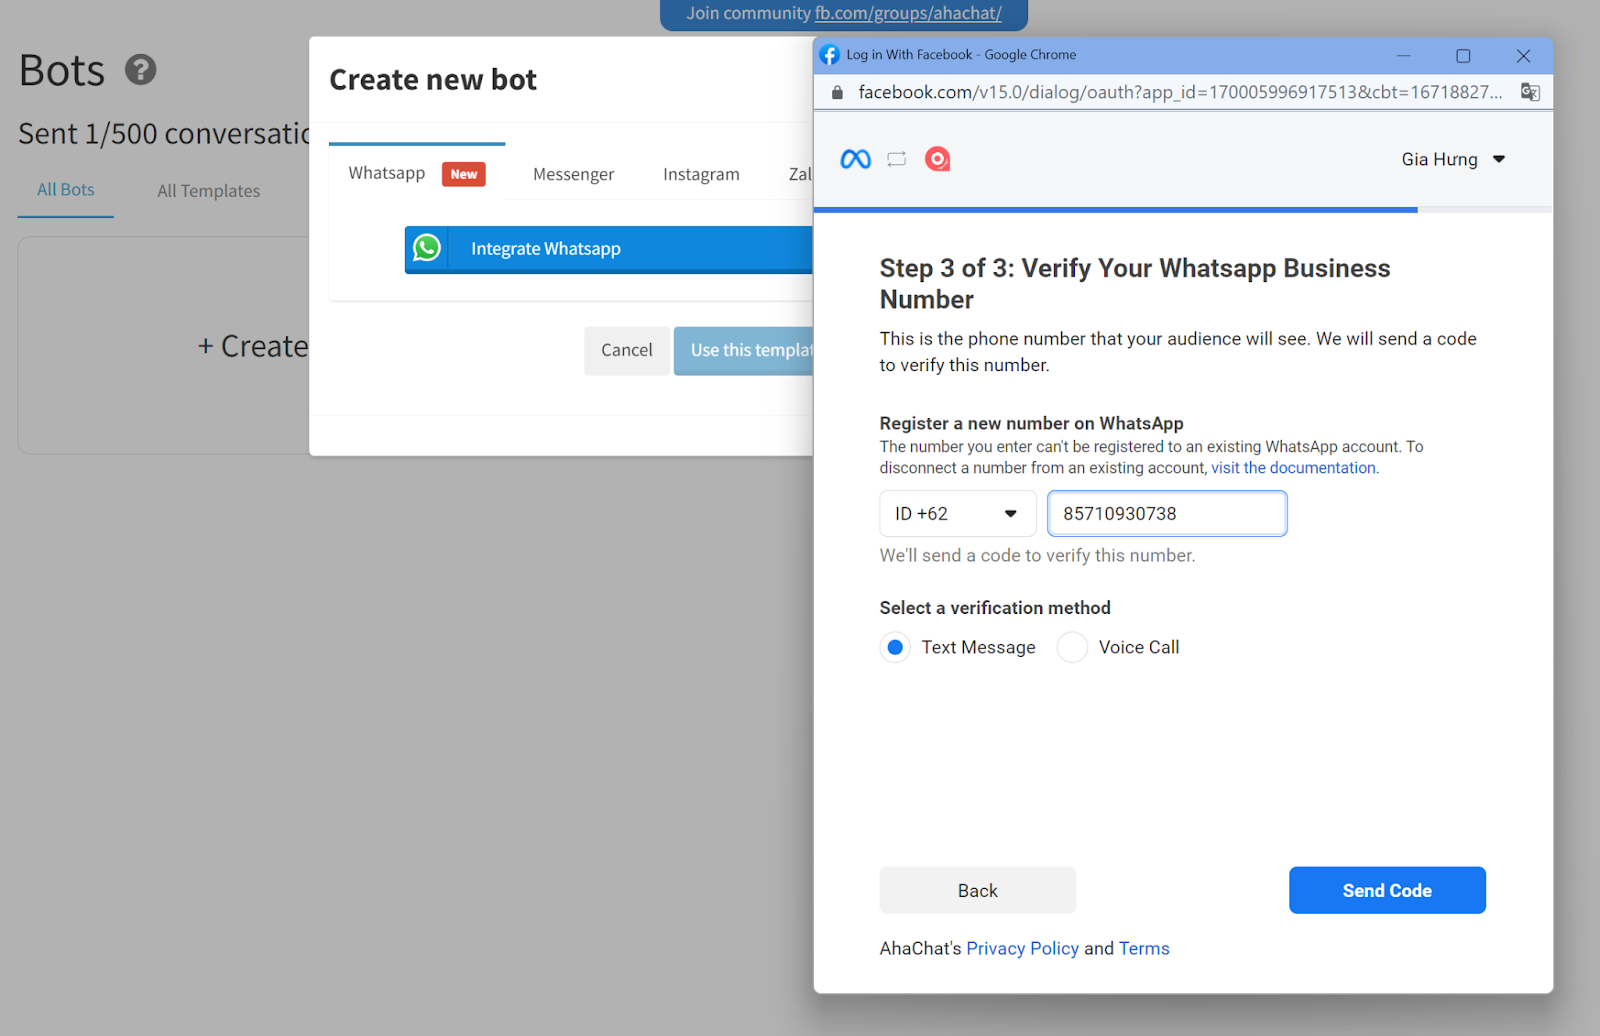Screen dimensions: 1600x1036
Task: Open the All Bots tab
Action: click(66, 190)
